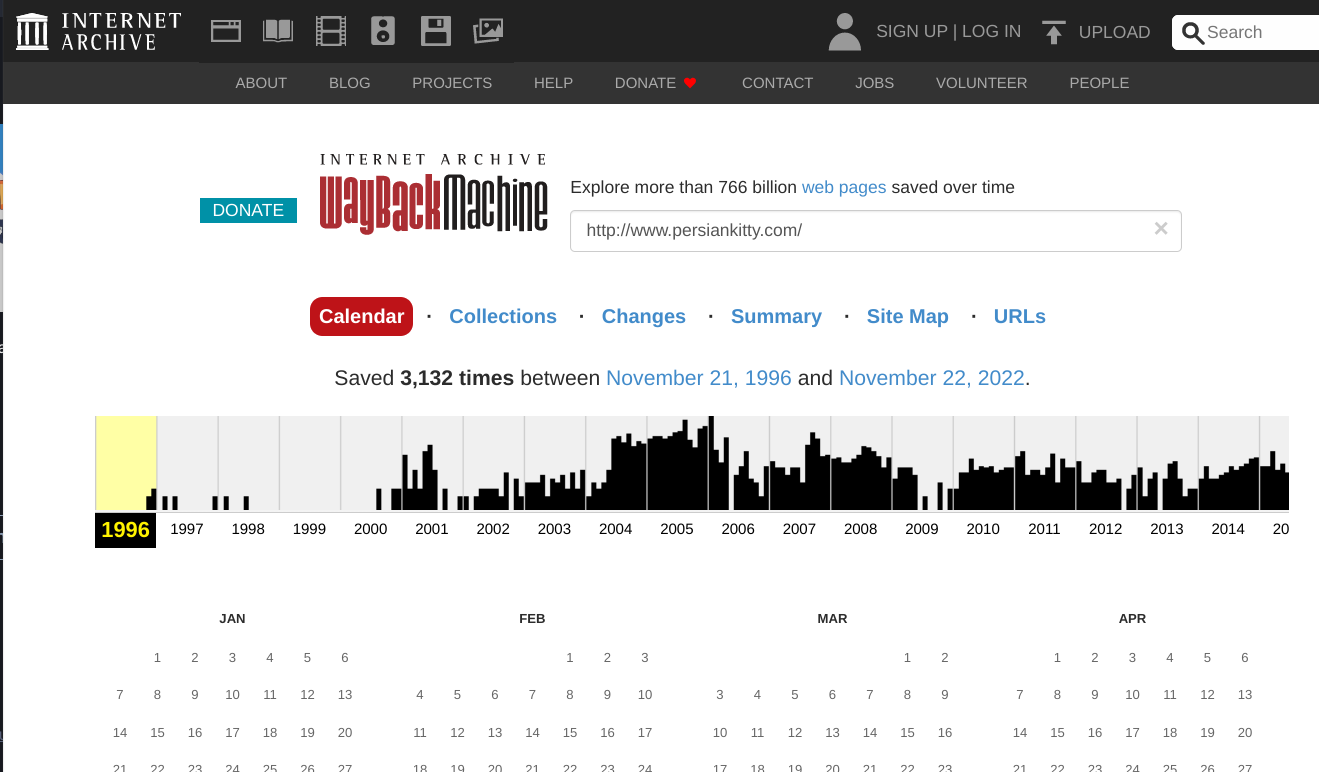Click the web pages link

[844, 187]
